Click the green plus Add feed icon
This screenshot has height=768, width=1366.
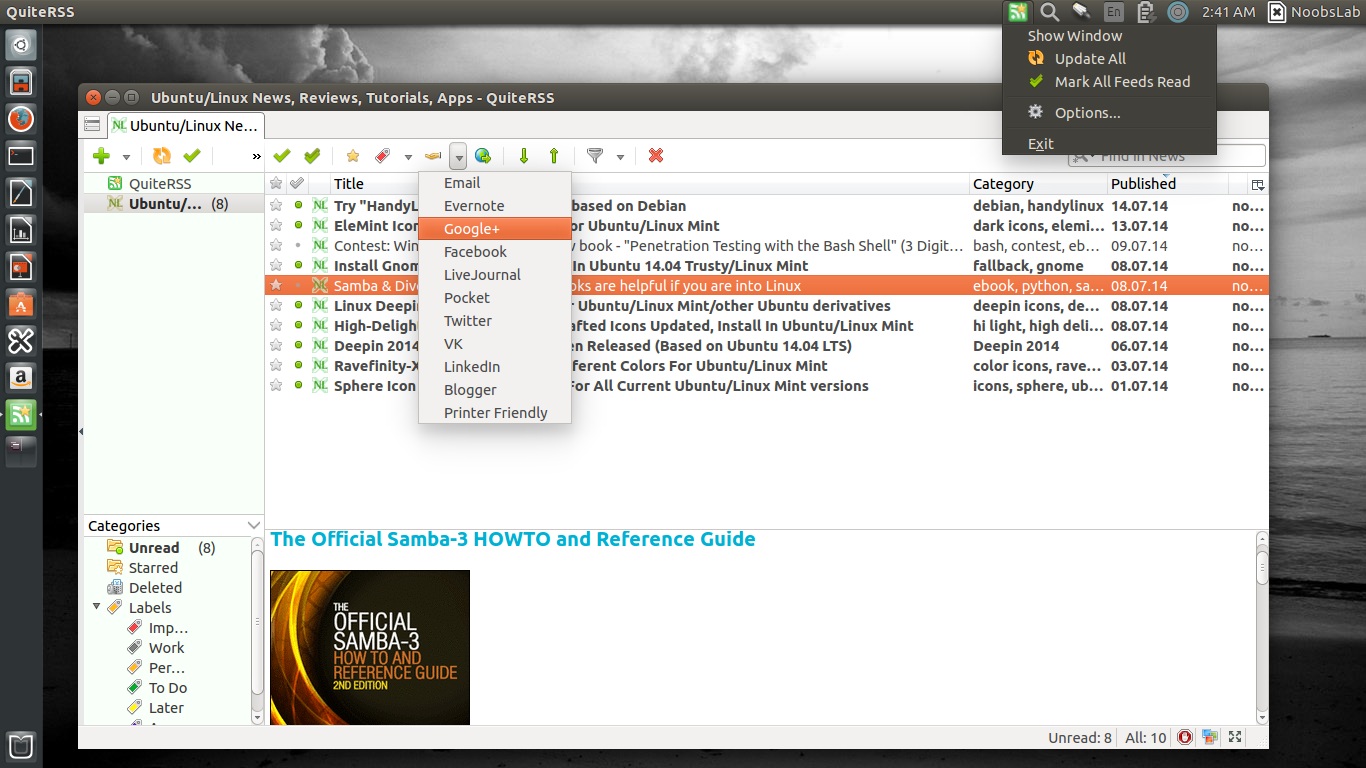[101, 156]
